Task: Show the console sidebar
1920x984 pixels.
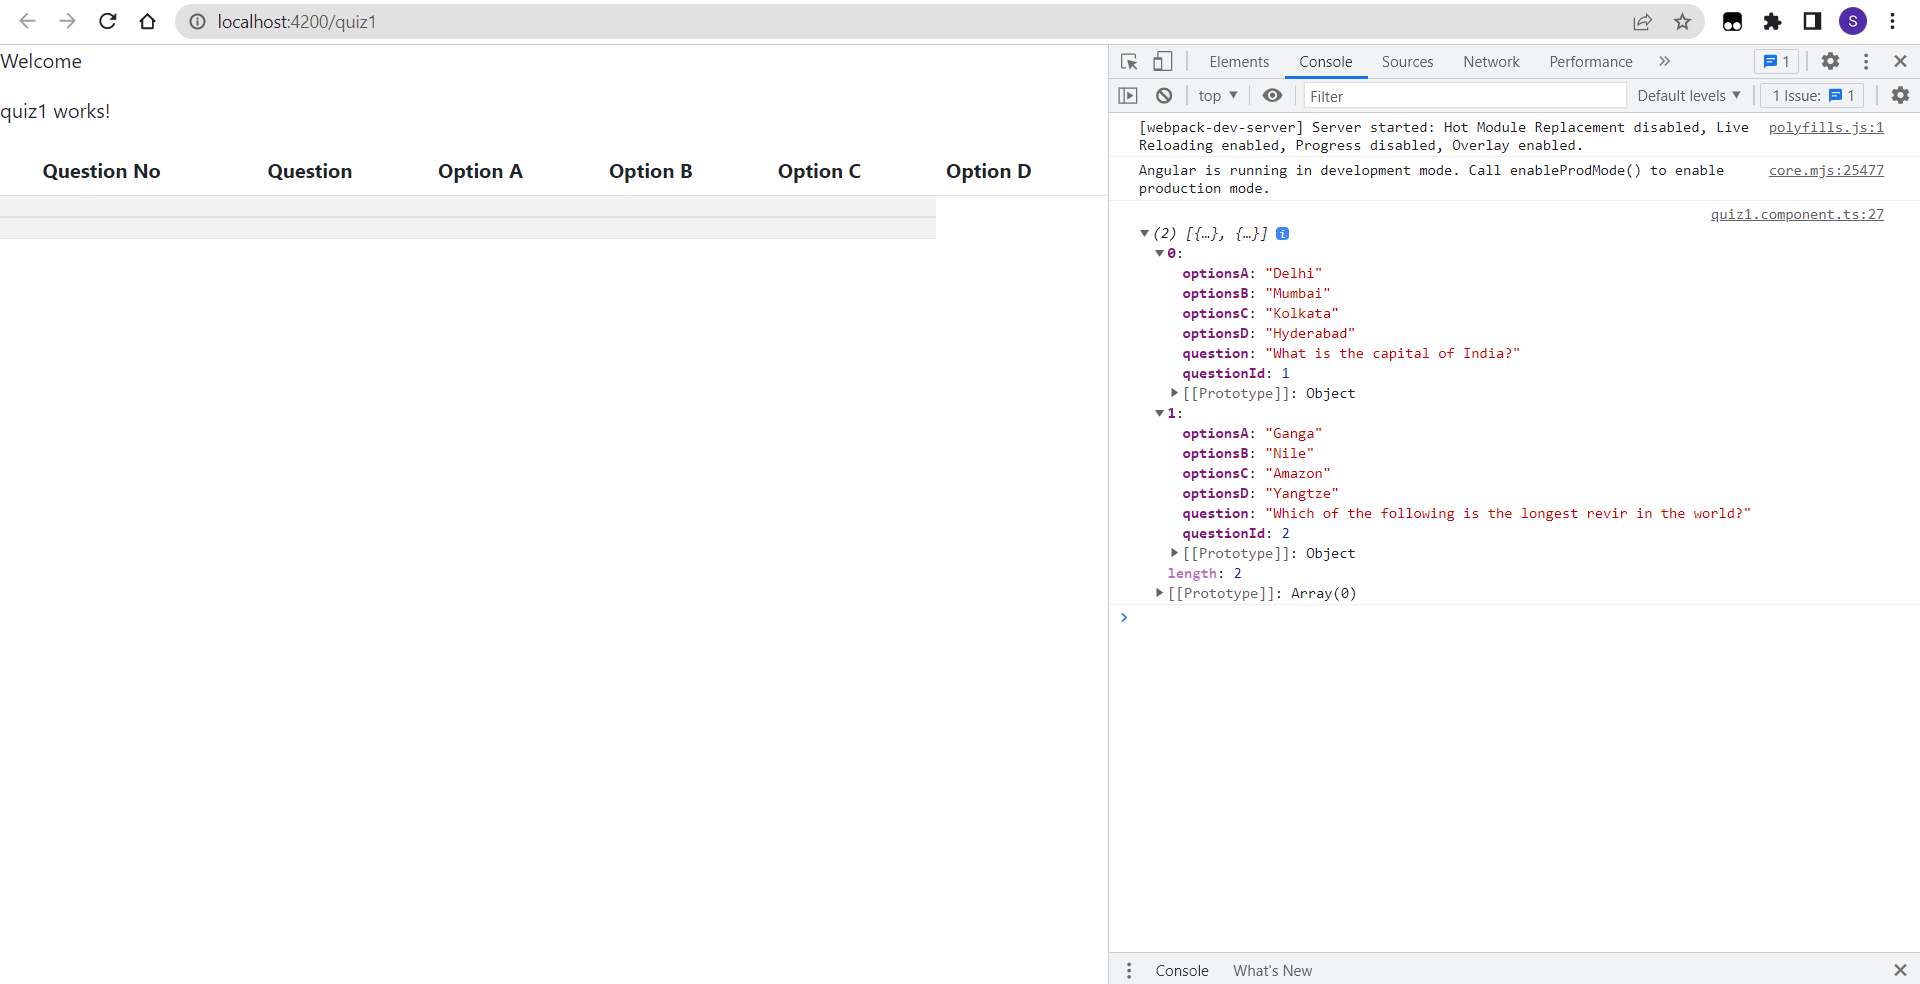Action: pyautogui.click(x=1128, y=96)
